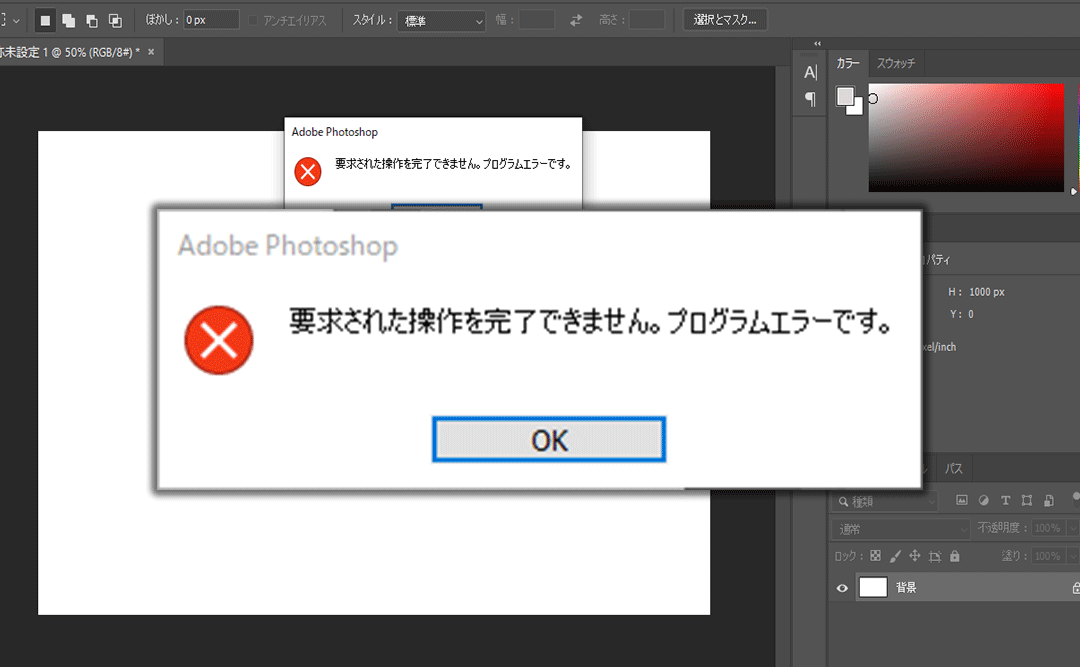The width and height of the screenshot is (1080, 667).
Task: Click the 背景 layer thumbnail
Action: (x=873, y=587)
